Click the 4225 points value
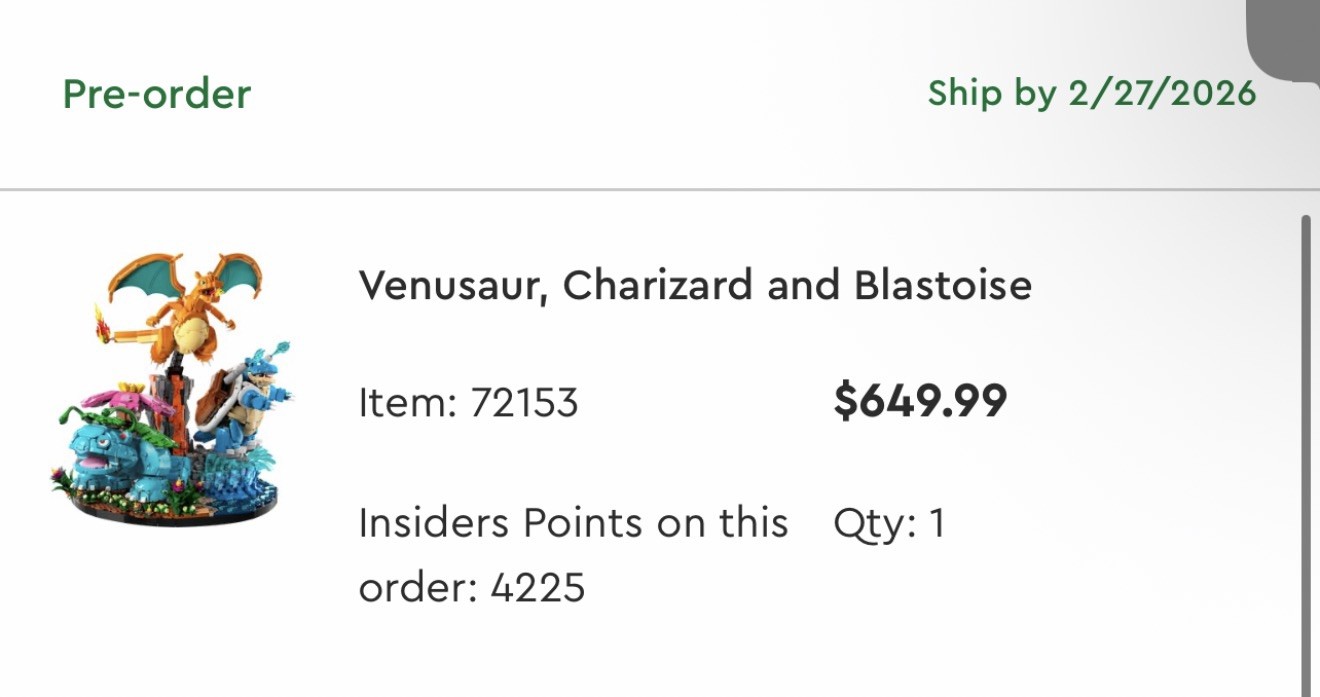This screenshot has height=697, width=1320. [537, 587]
